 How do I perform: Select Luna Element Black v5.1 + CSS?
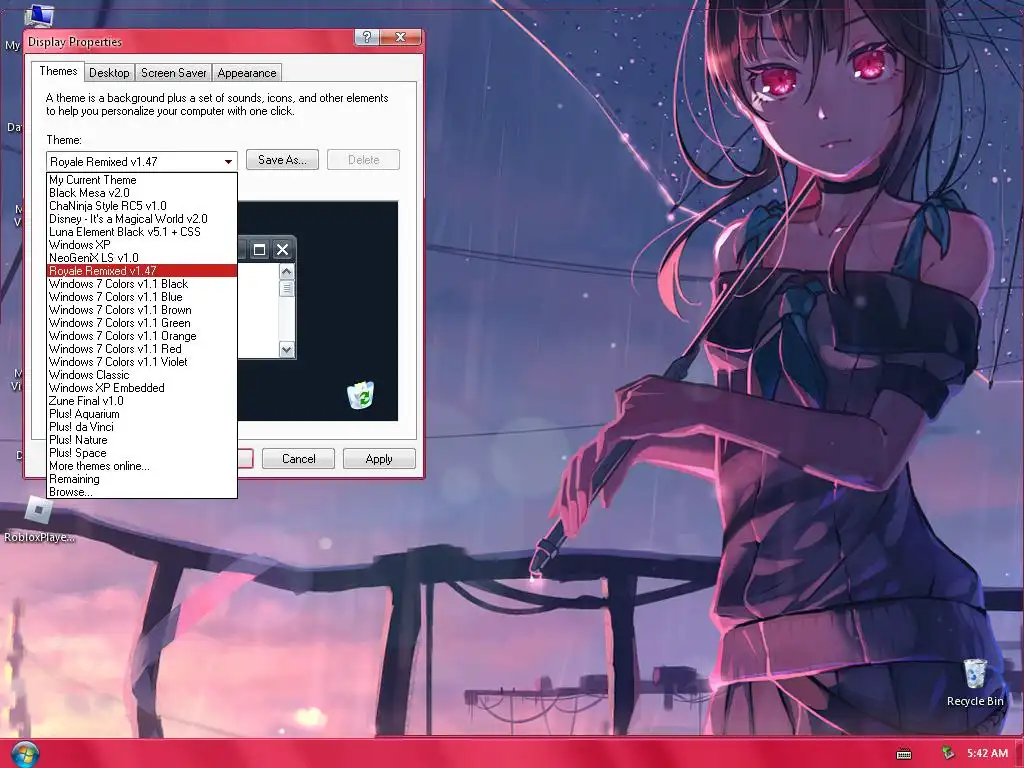point(142,232)
